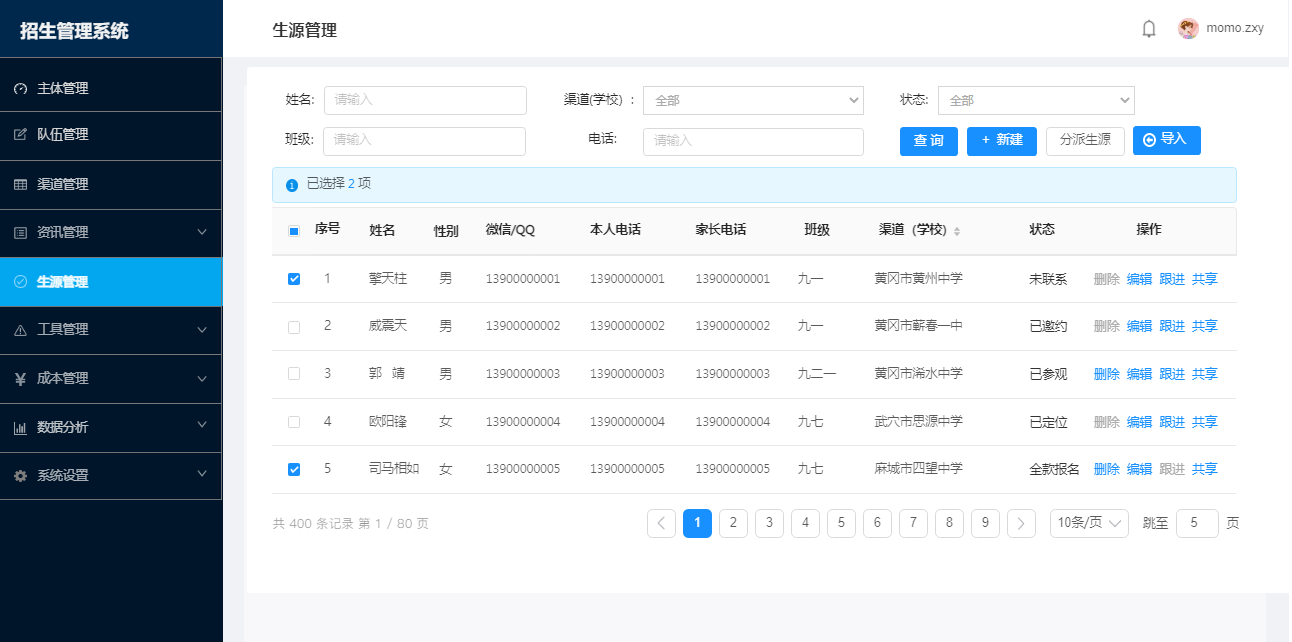This screenshot has width=1292, height=642.
Task: Click 跟进 for 威震天
Action: (1172, 326)
